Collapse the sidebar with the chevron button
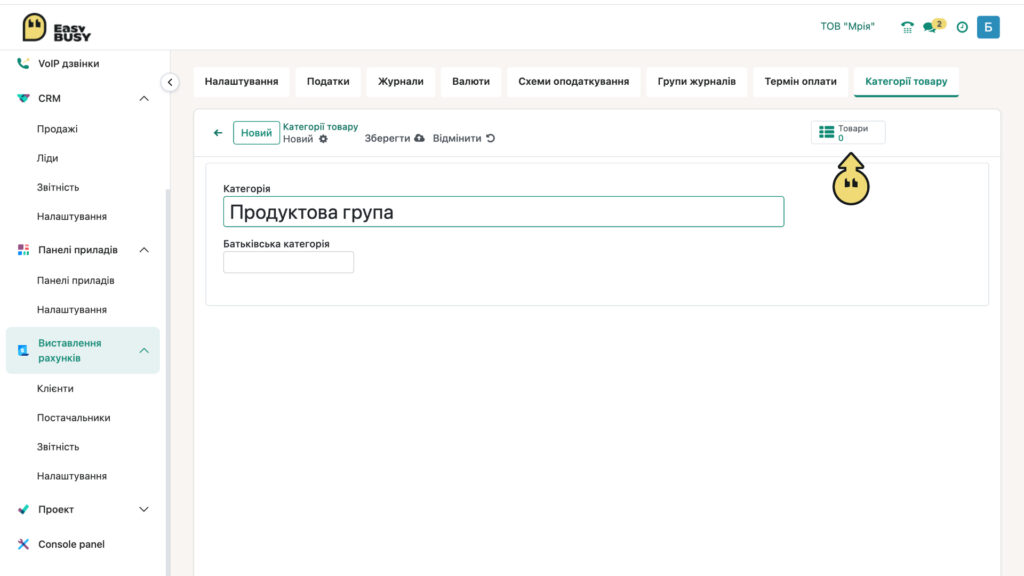The width and height of the screenshot is (1024, 576). (x=170, y=82)
